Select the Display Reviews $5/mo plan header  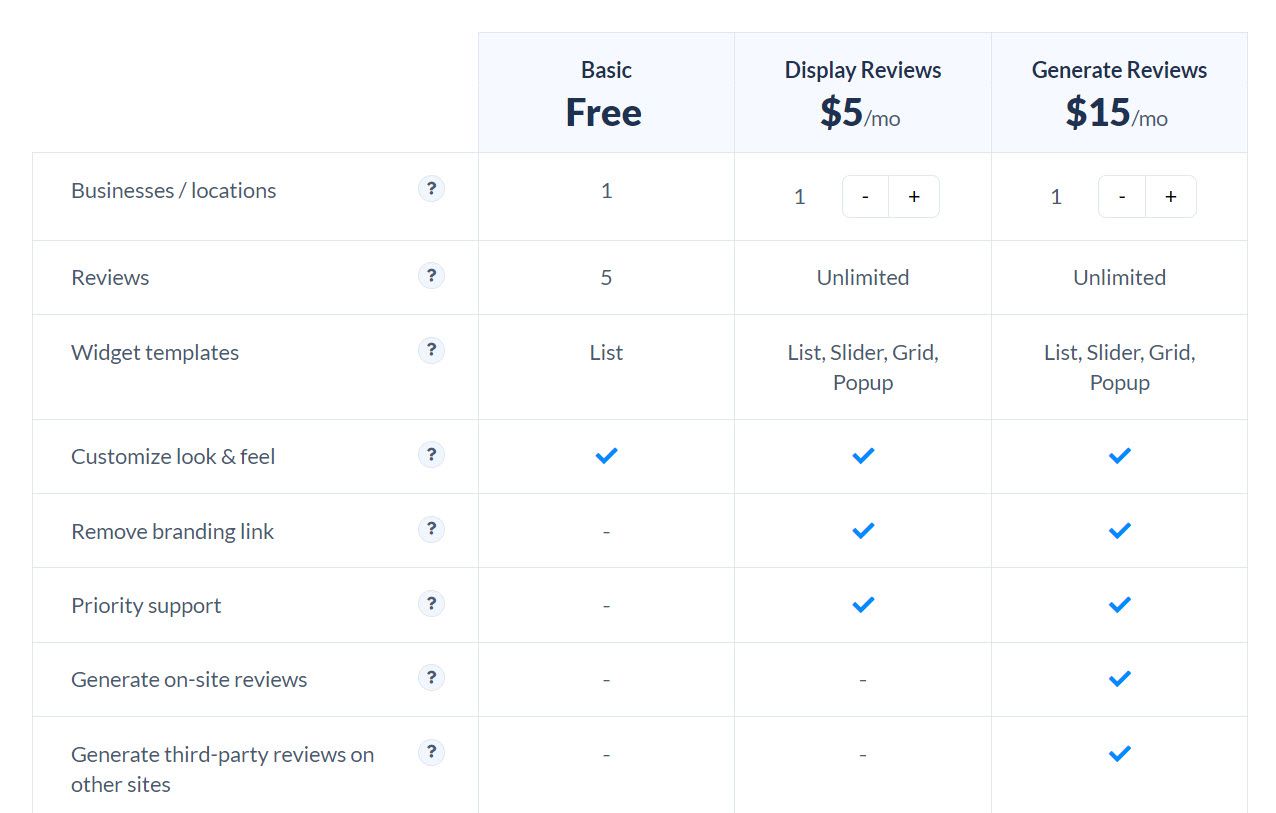click(863, 93)
